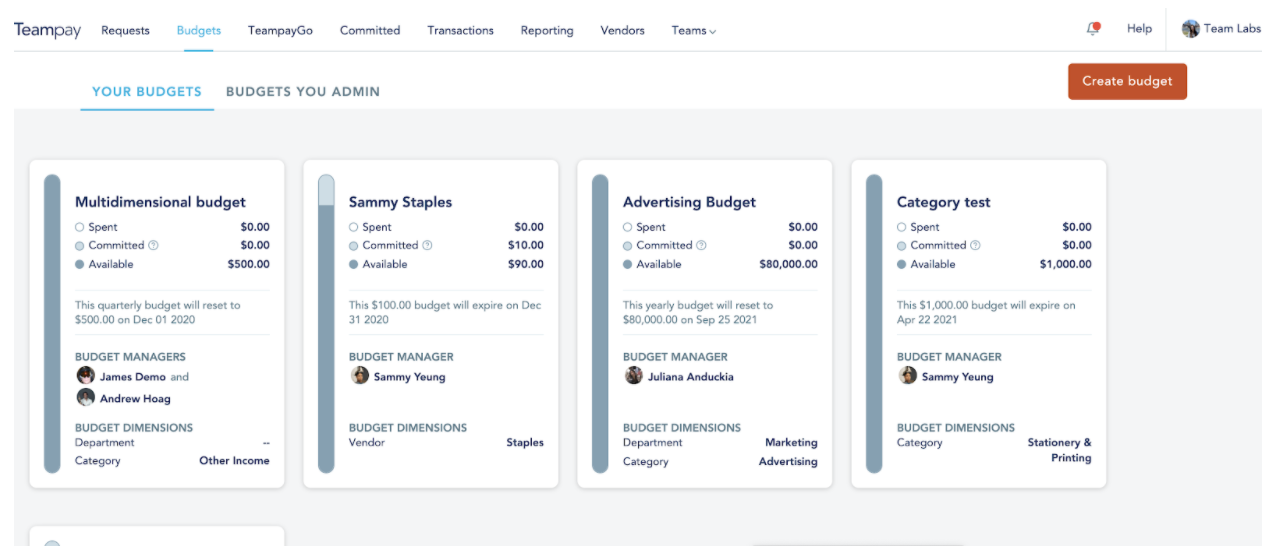This screenshot has width=1268, height=550.
Task: Click the Committed help icon on Category test card
Action: [976, 245]
